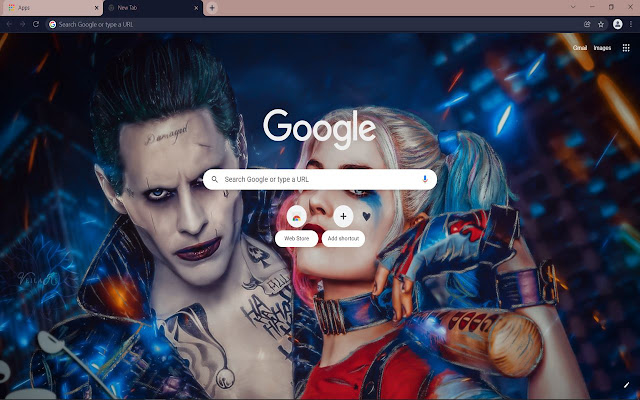The height and width of the screenshot is (400, 640).
Task: Open the Google apps grid
Action: 626,48
